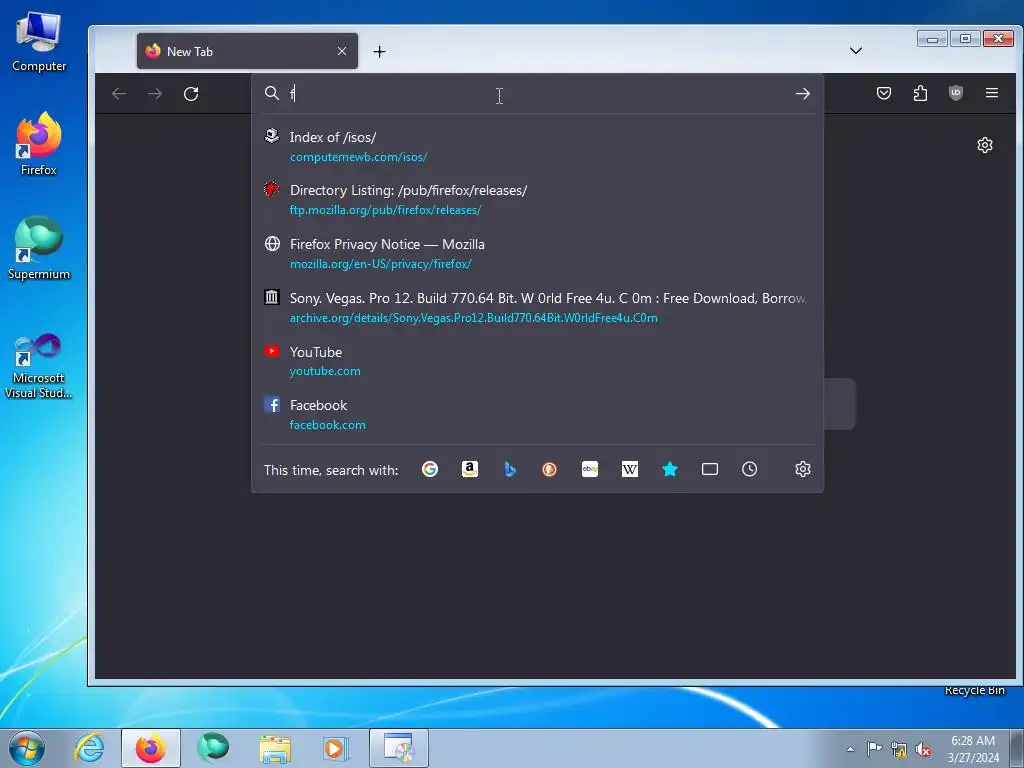This screenshot has width=1024, height=768.
Task: Click the search magnifier icon in address bar
Action: pos(272,93)
